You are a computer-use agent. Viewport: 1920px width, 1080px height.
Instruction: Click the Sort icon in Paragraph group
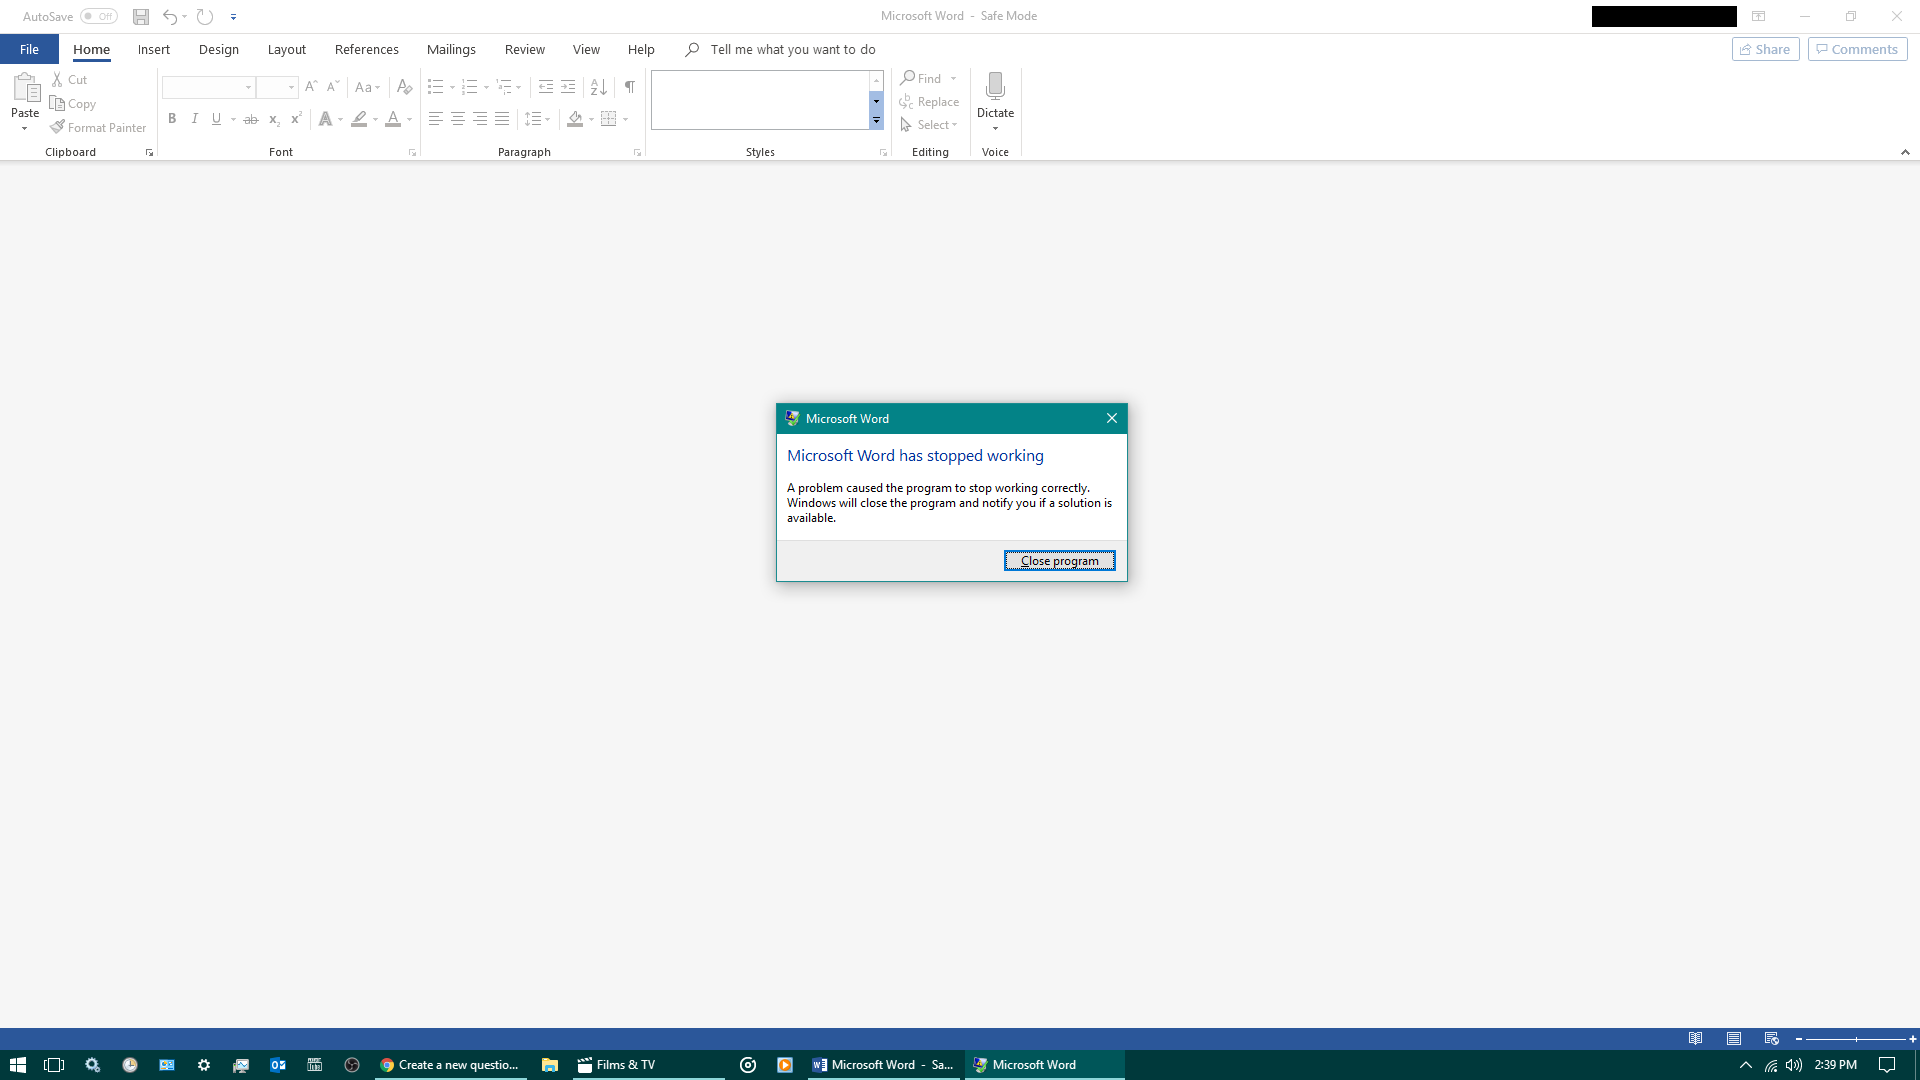click(x=598, y=87)
